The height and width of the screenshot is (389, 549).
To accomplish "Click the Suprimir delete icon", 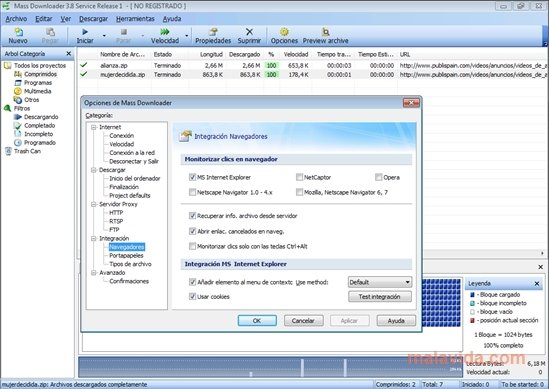I will pos(249,32).
